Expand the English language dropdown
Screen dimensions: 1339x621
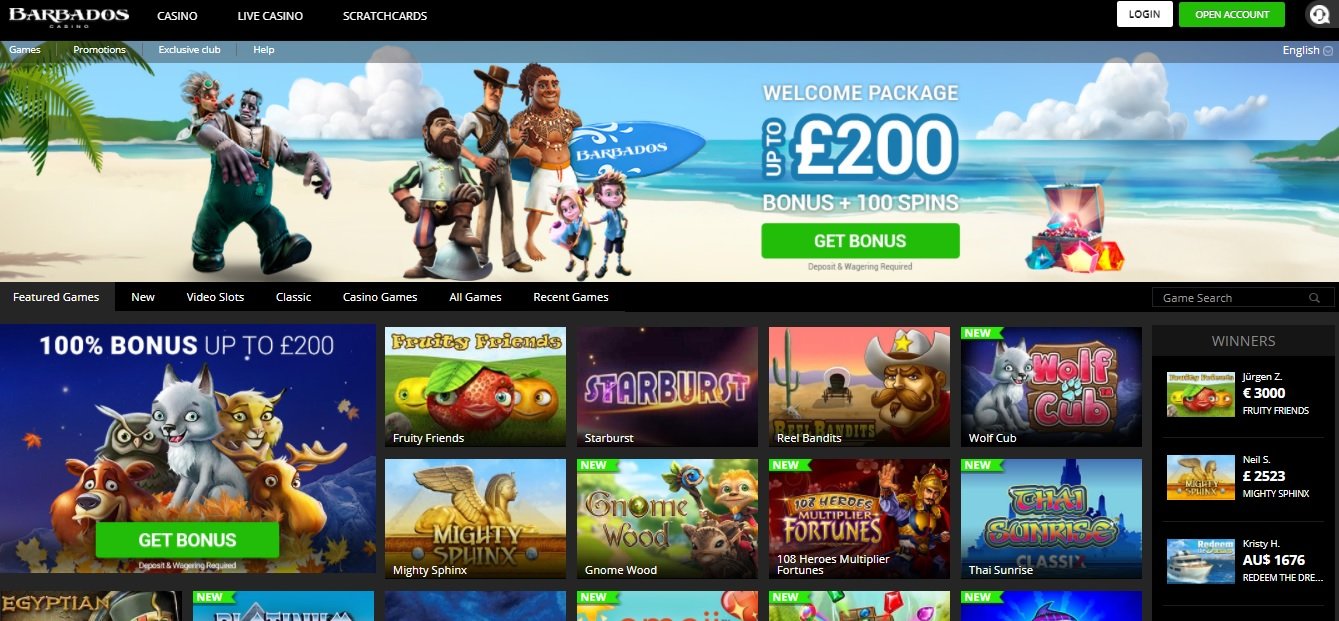pyautogui.click(x=1307, y=50)
